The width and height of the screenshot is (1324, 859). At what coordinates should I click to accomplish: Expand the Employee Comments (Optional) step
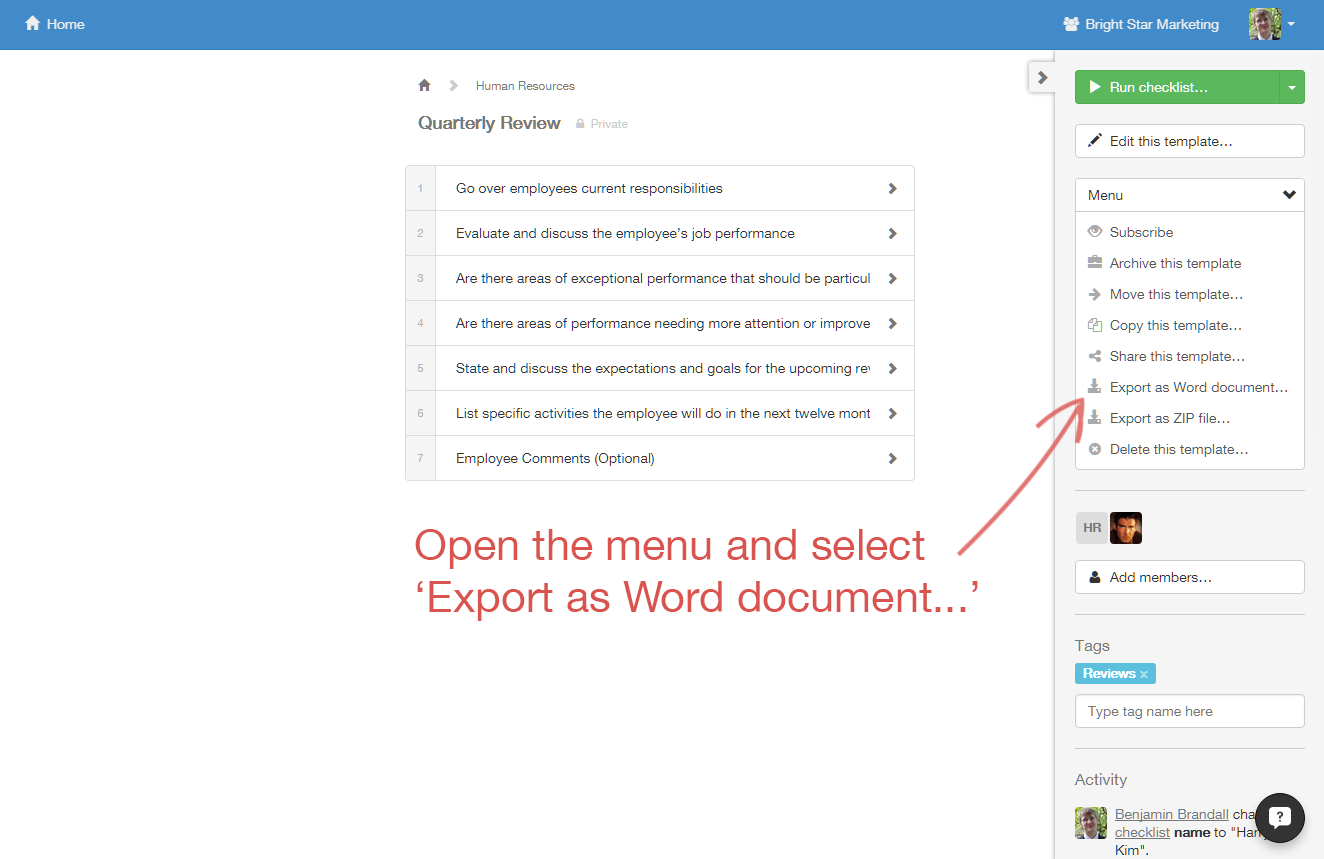pyautogui.click(x=892, y=458)
